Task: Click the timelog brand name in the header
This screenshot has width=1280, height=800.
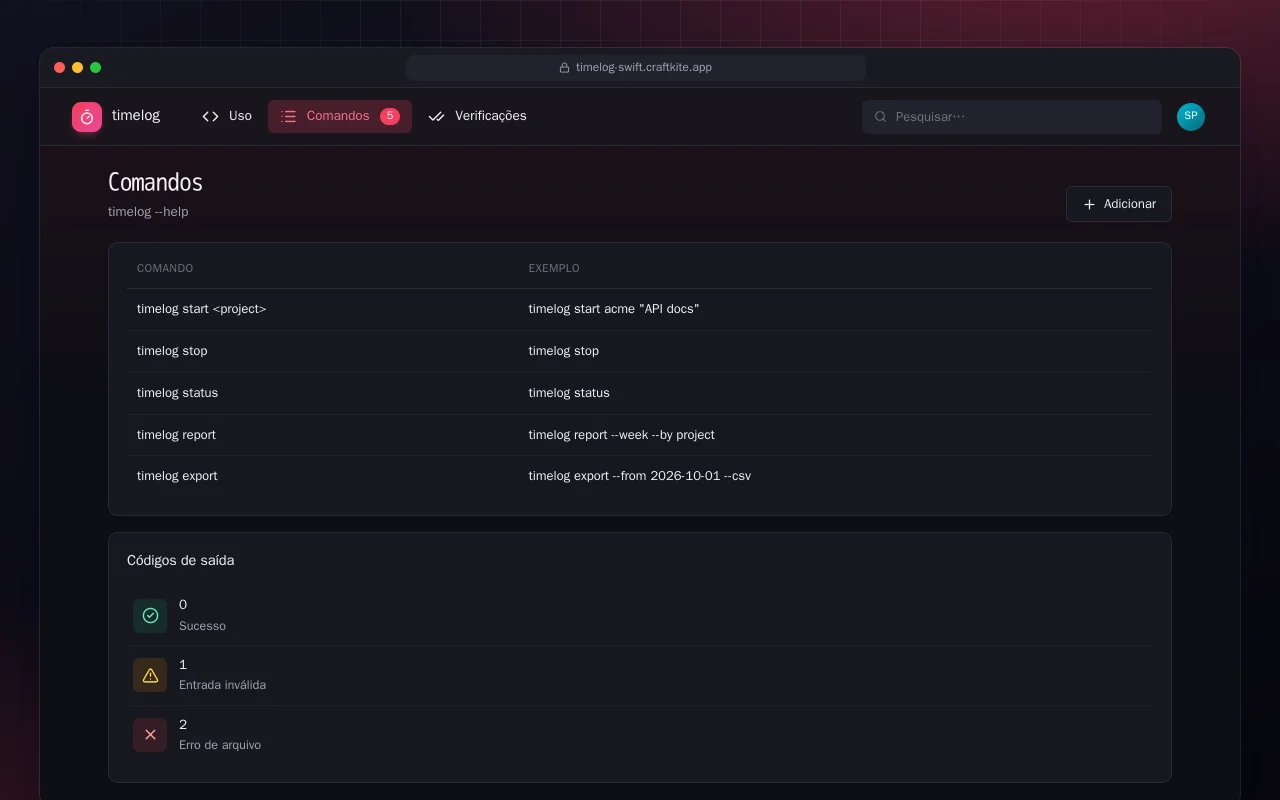Action: [136, 116]
